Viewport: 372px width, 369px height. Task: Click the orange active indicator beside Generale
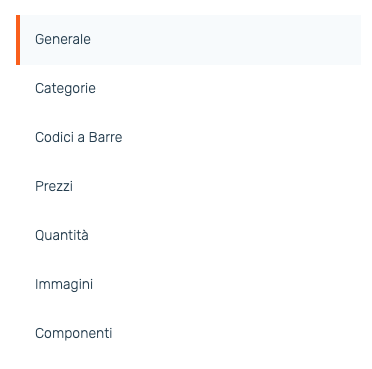coord(18,40)
